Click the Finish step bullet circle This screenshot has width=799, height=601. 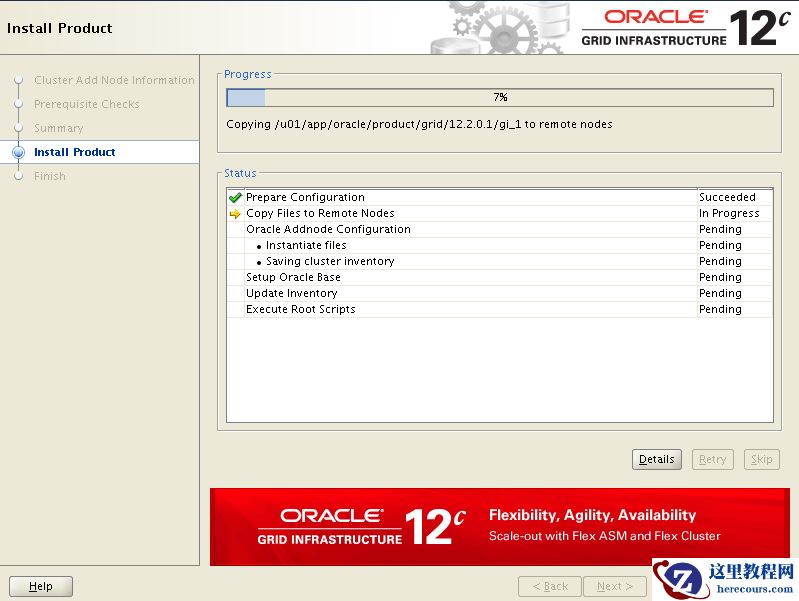click(x=19, y=176)
